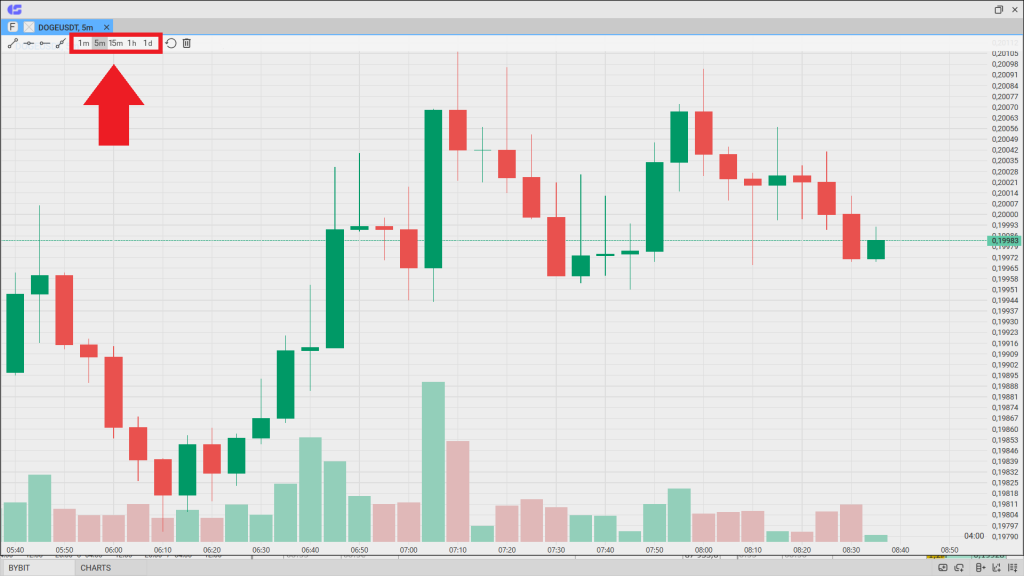Click the large green candle before 07:10
Viewport: 1024px width, 576px height.
point(433,189)
